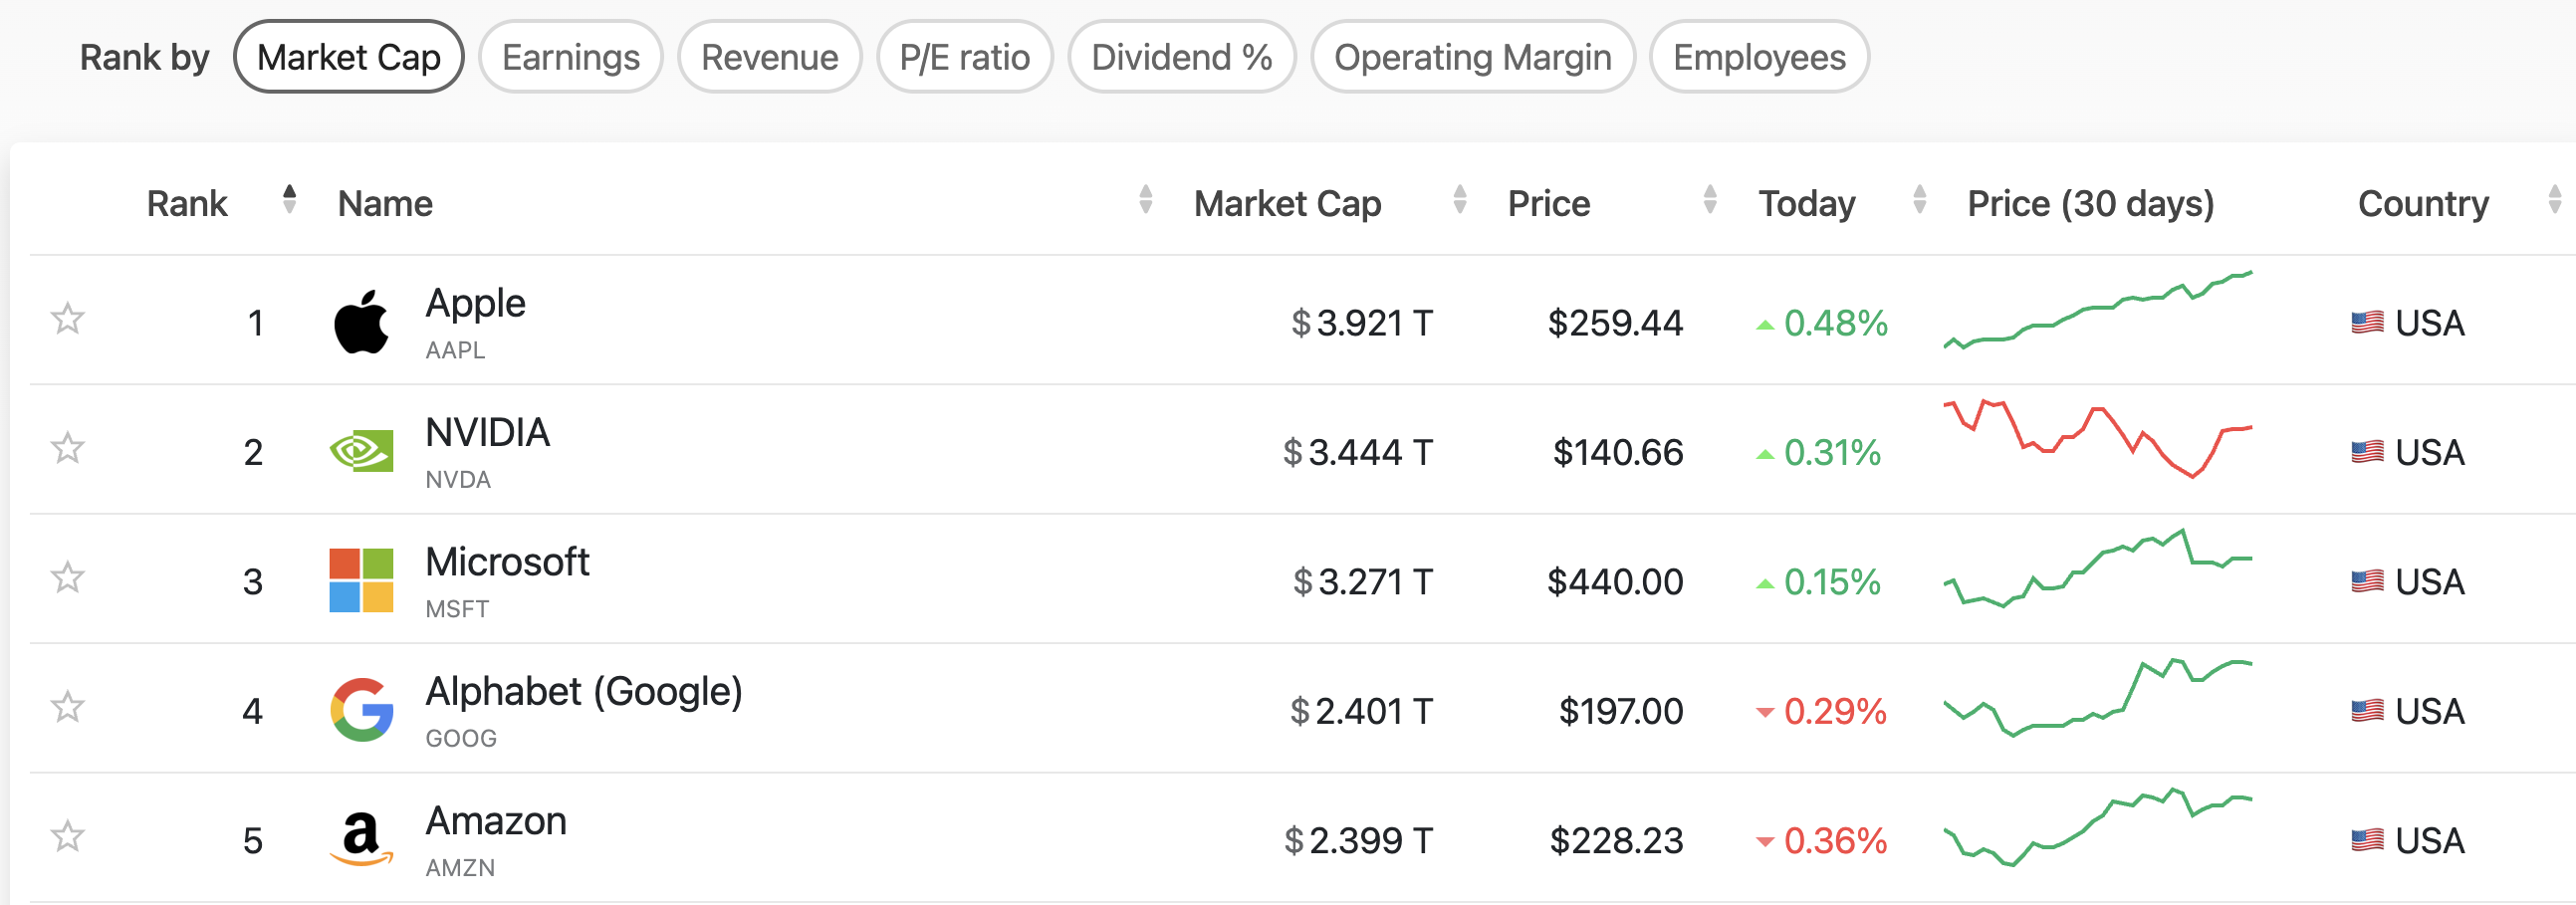This screenshot has width=2576, height=905.
Task: Favorite Apple with its star toggle
Action: pos(68,319)
